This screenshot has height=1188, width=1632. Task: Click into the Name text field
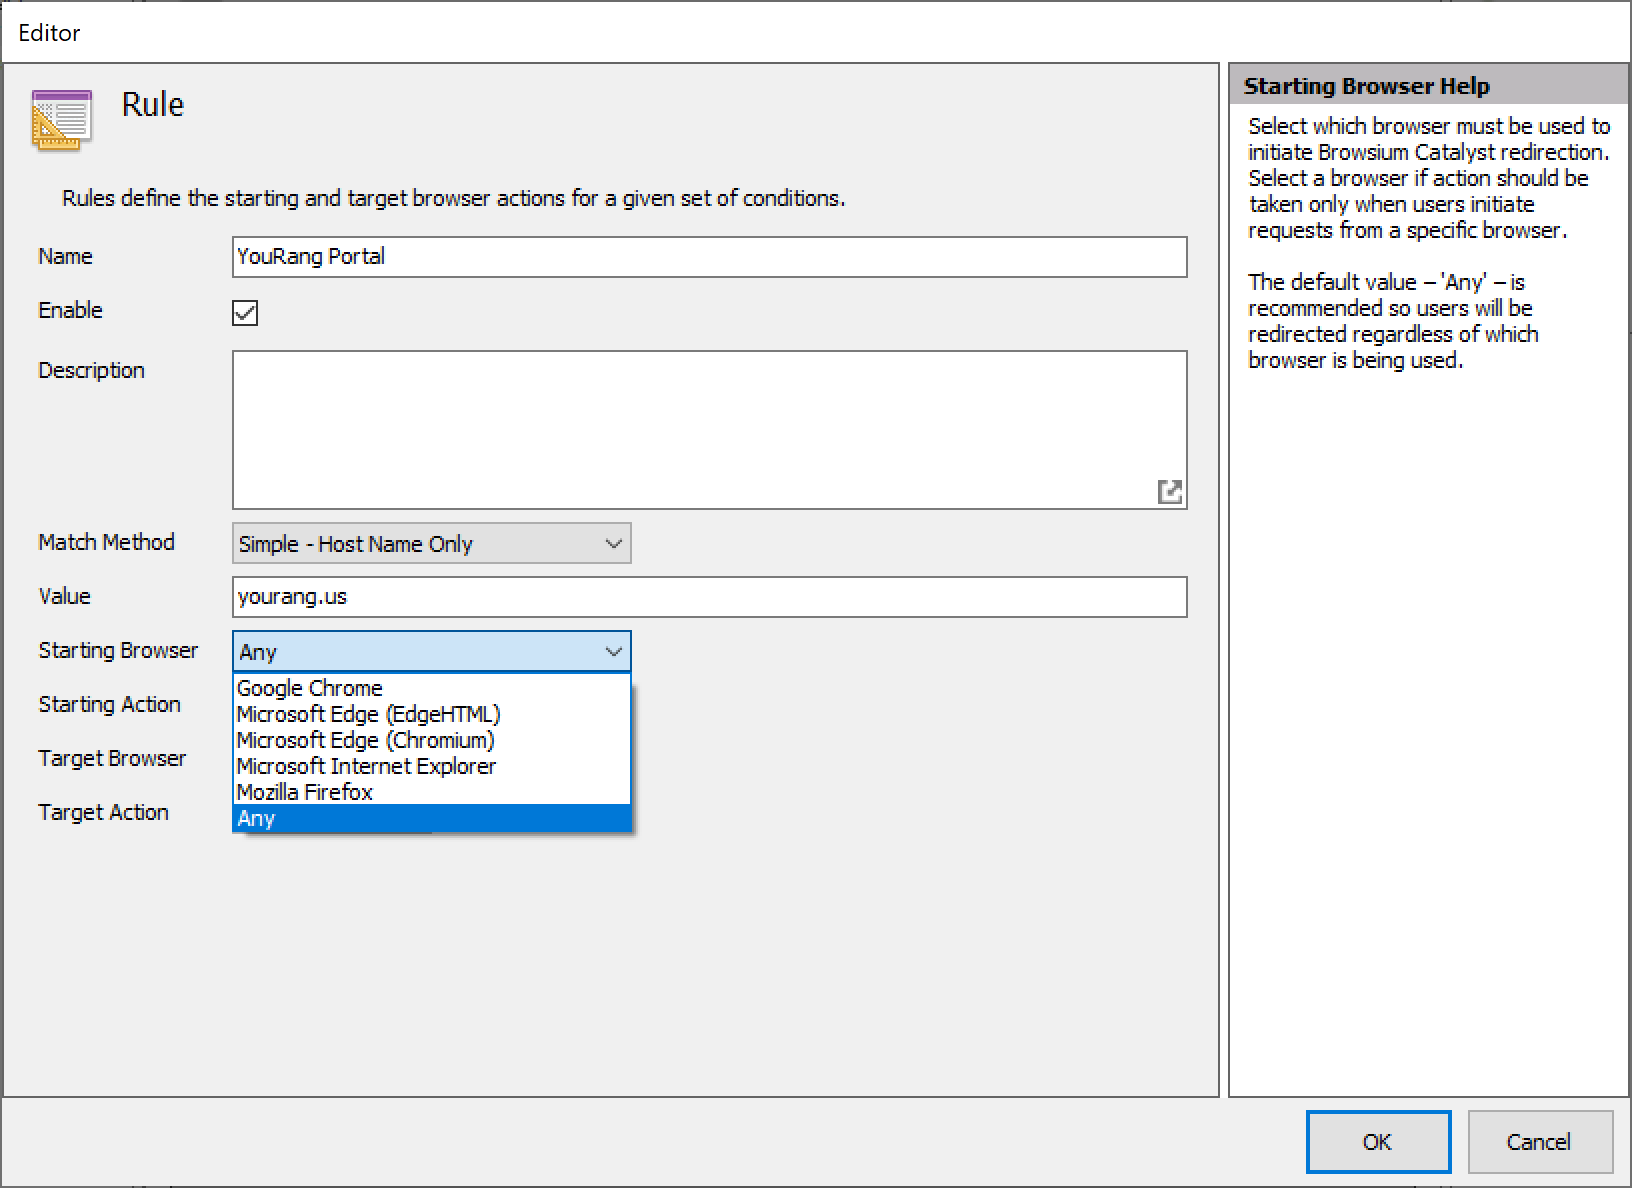(x=709, y=257)
